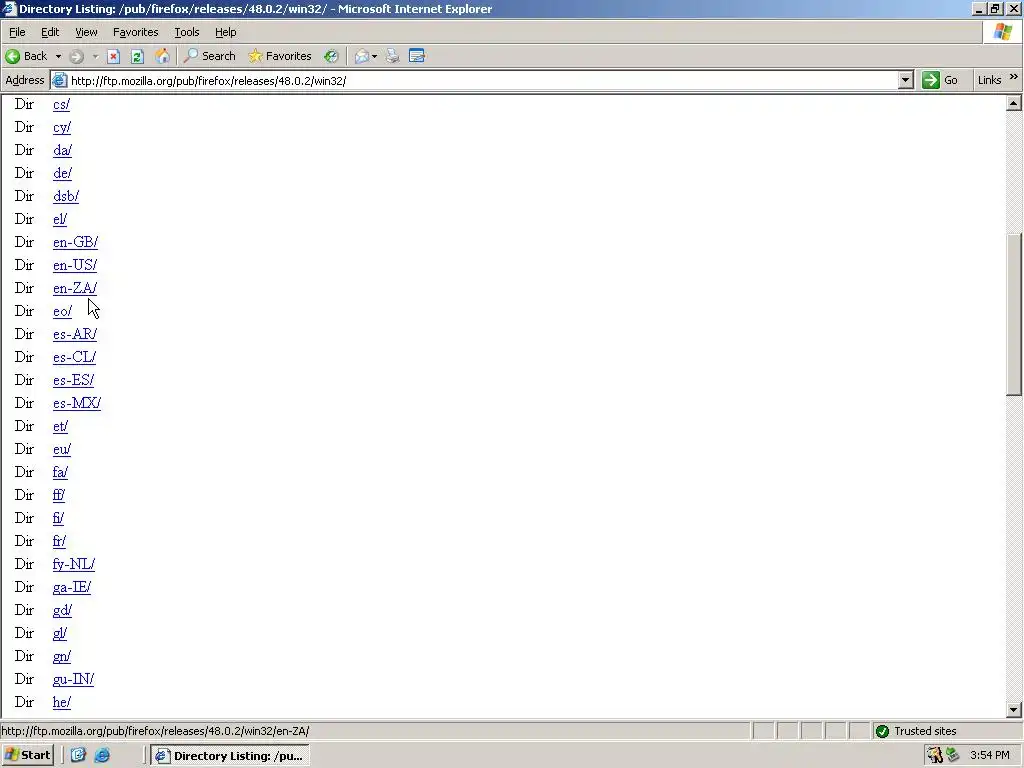Click the scrollbar up arrow
The image size is (1024, 768).
1013,103
